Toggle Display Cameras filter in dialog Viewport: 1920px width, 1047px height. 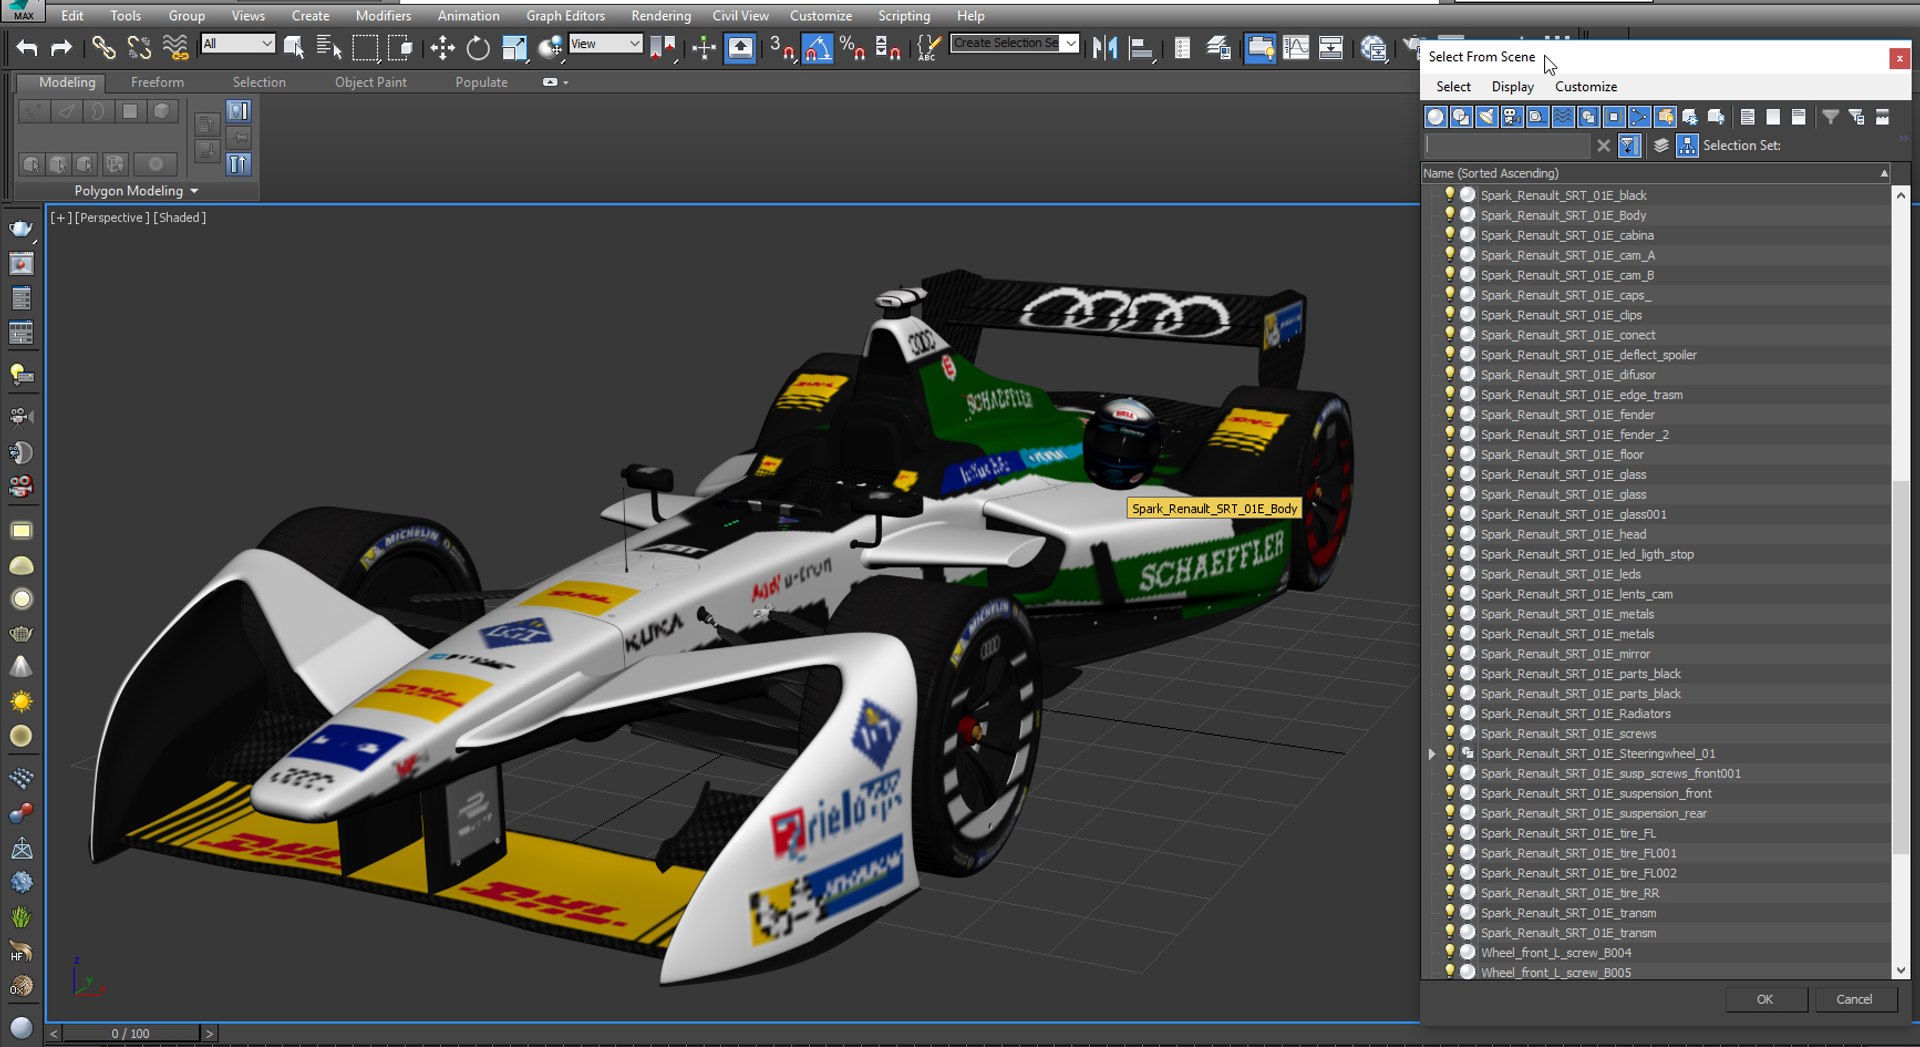(1512, 117)
